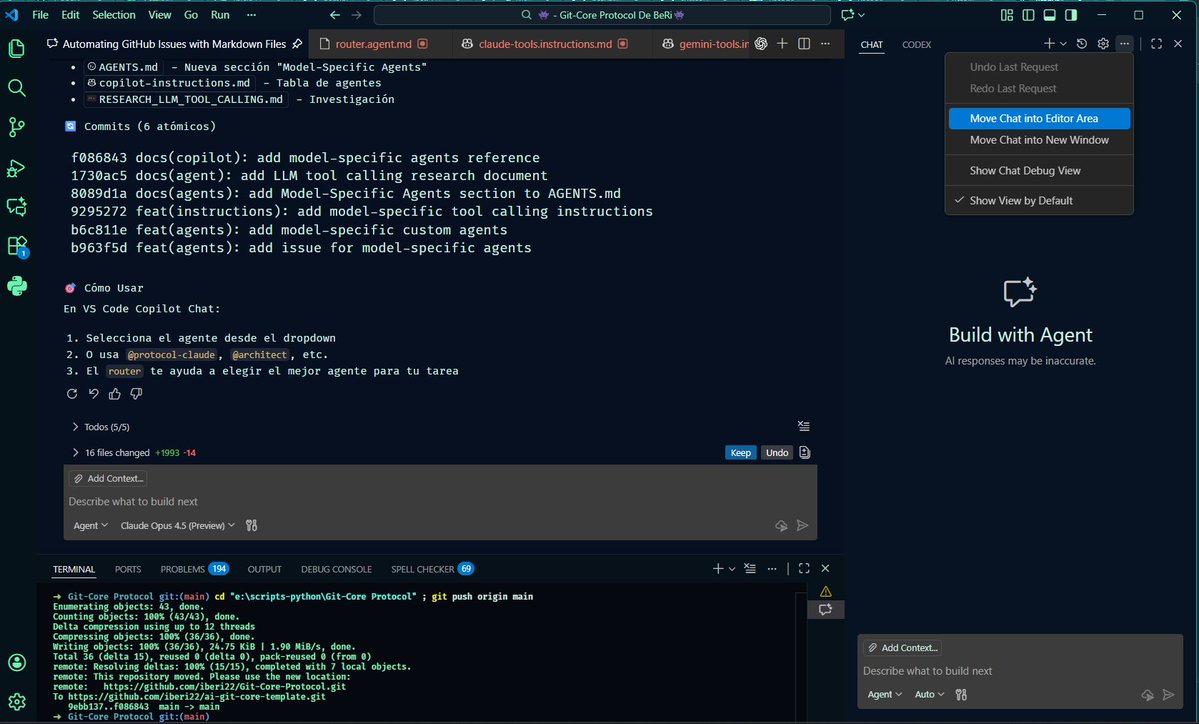Open the Accounts menu in the activity bar
Viewport: 1199px width, 724px height.
tap(16, 662)
